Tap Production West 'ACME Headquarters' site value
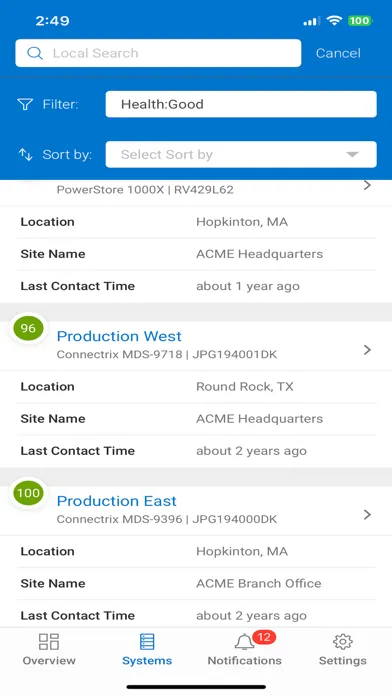Viewport: 392px width, 696px height. (260, 419)
